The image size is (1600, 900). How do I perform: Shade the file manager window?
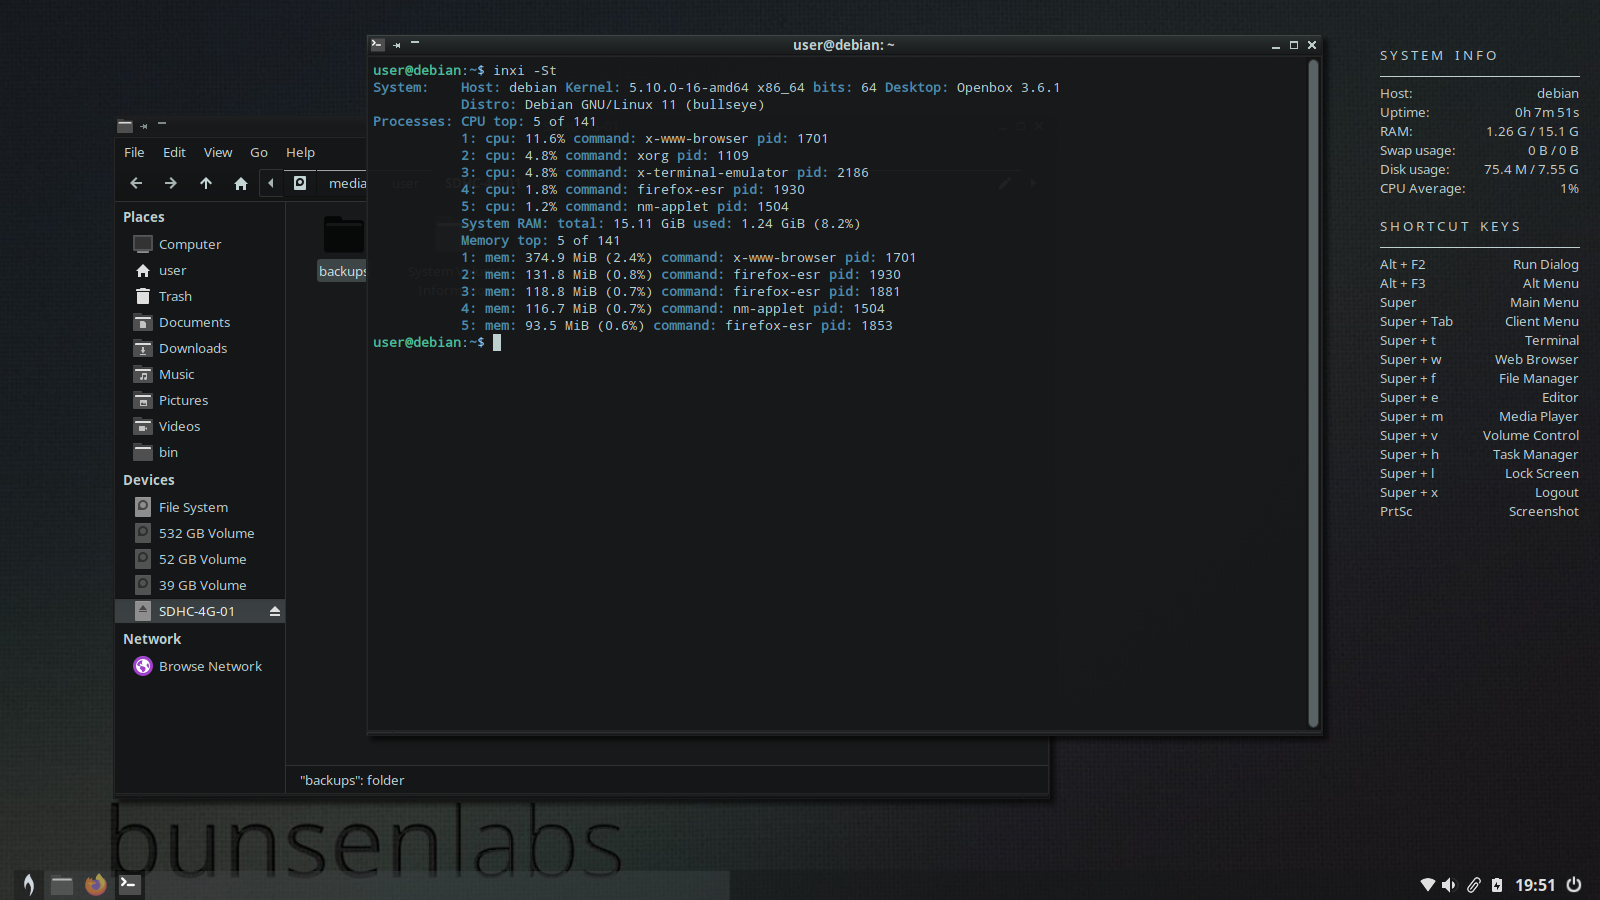(162, 124)
